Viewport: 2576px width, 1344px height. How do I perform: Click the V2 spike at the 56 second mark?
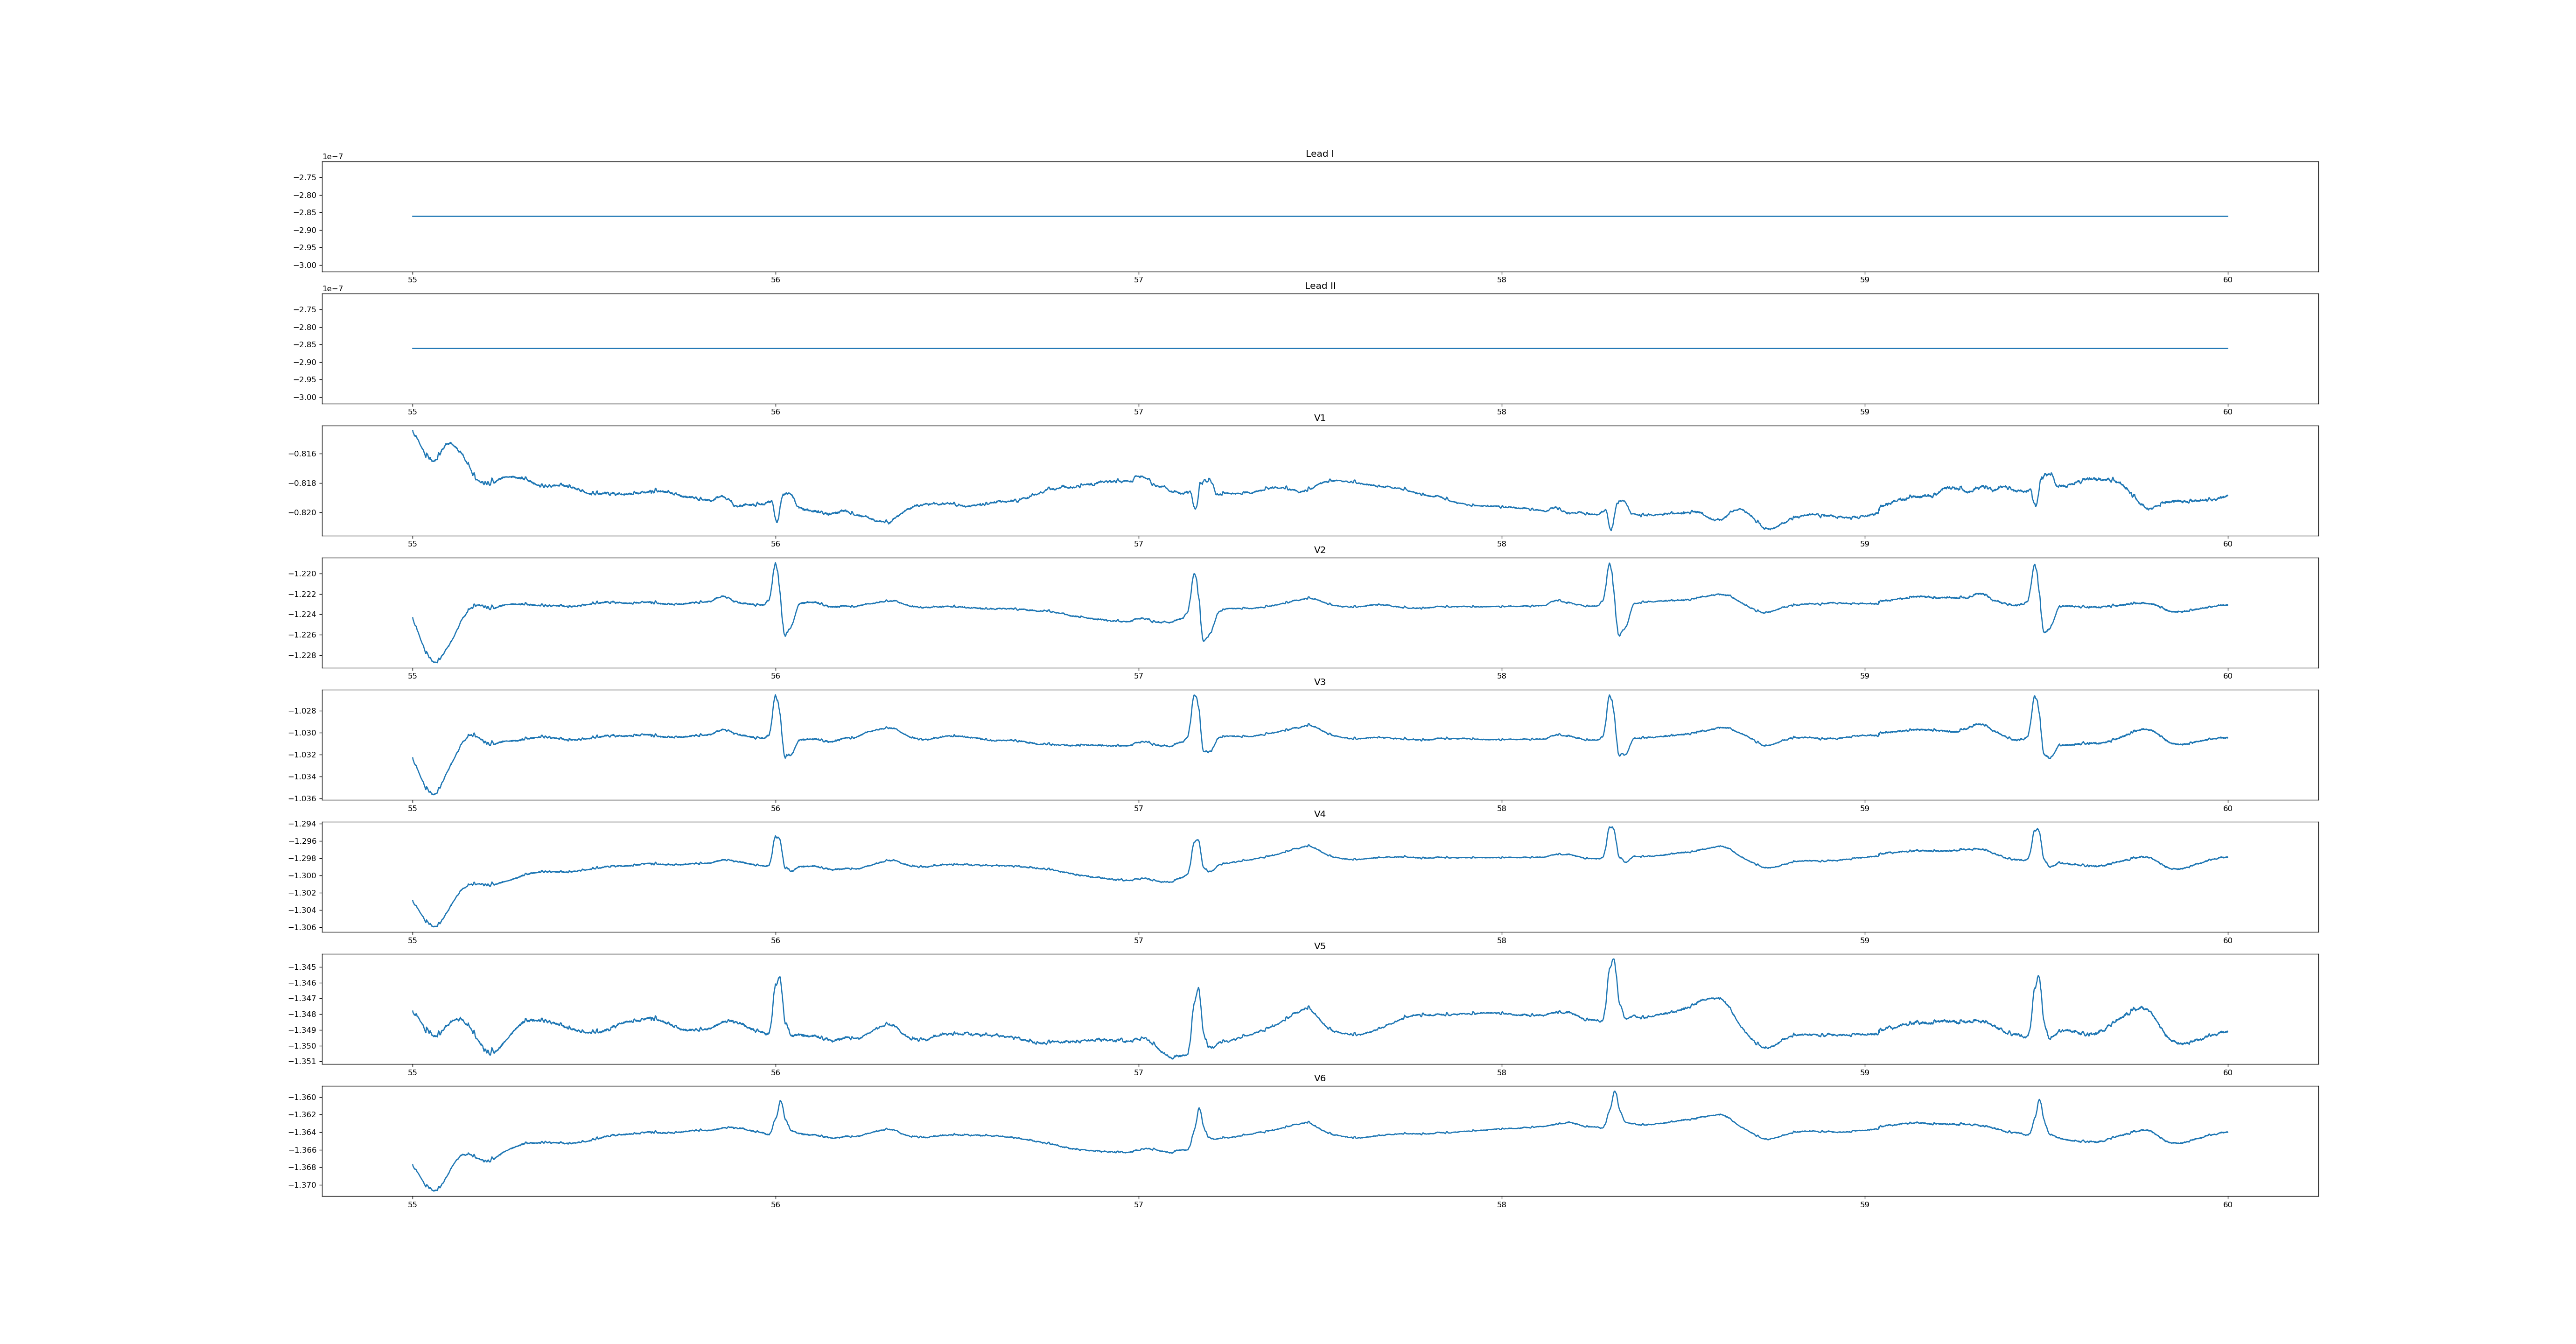click(x=775, y=565)
